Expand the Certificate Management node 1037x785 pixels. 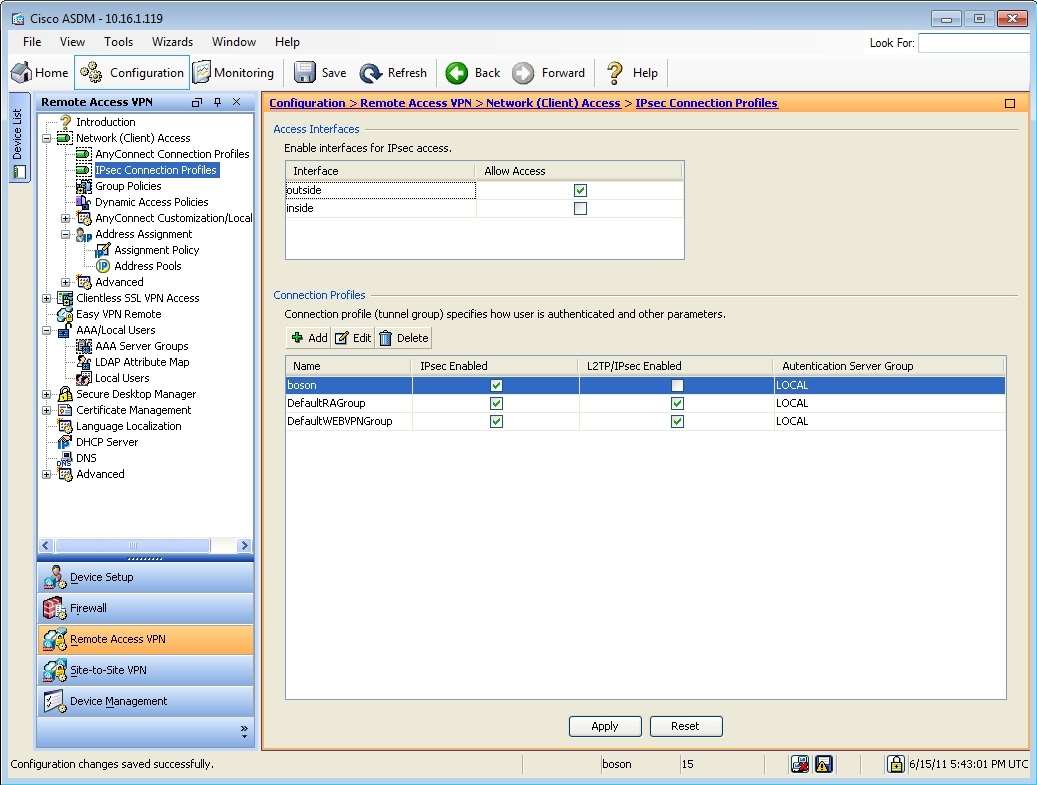46,410
